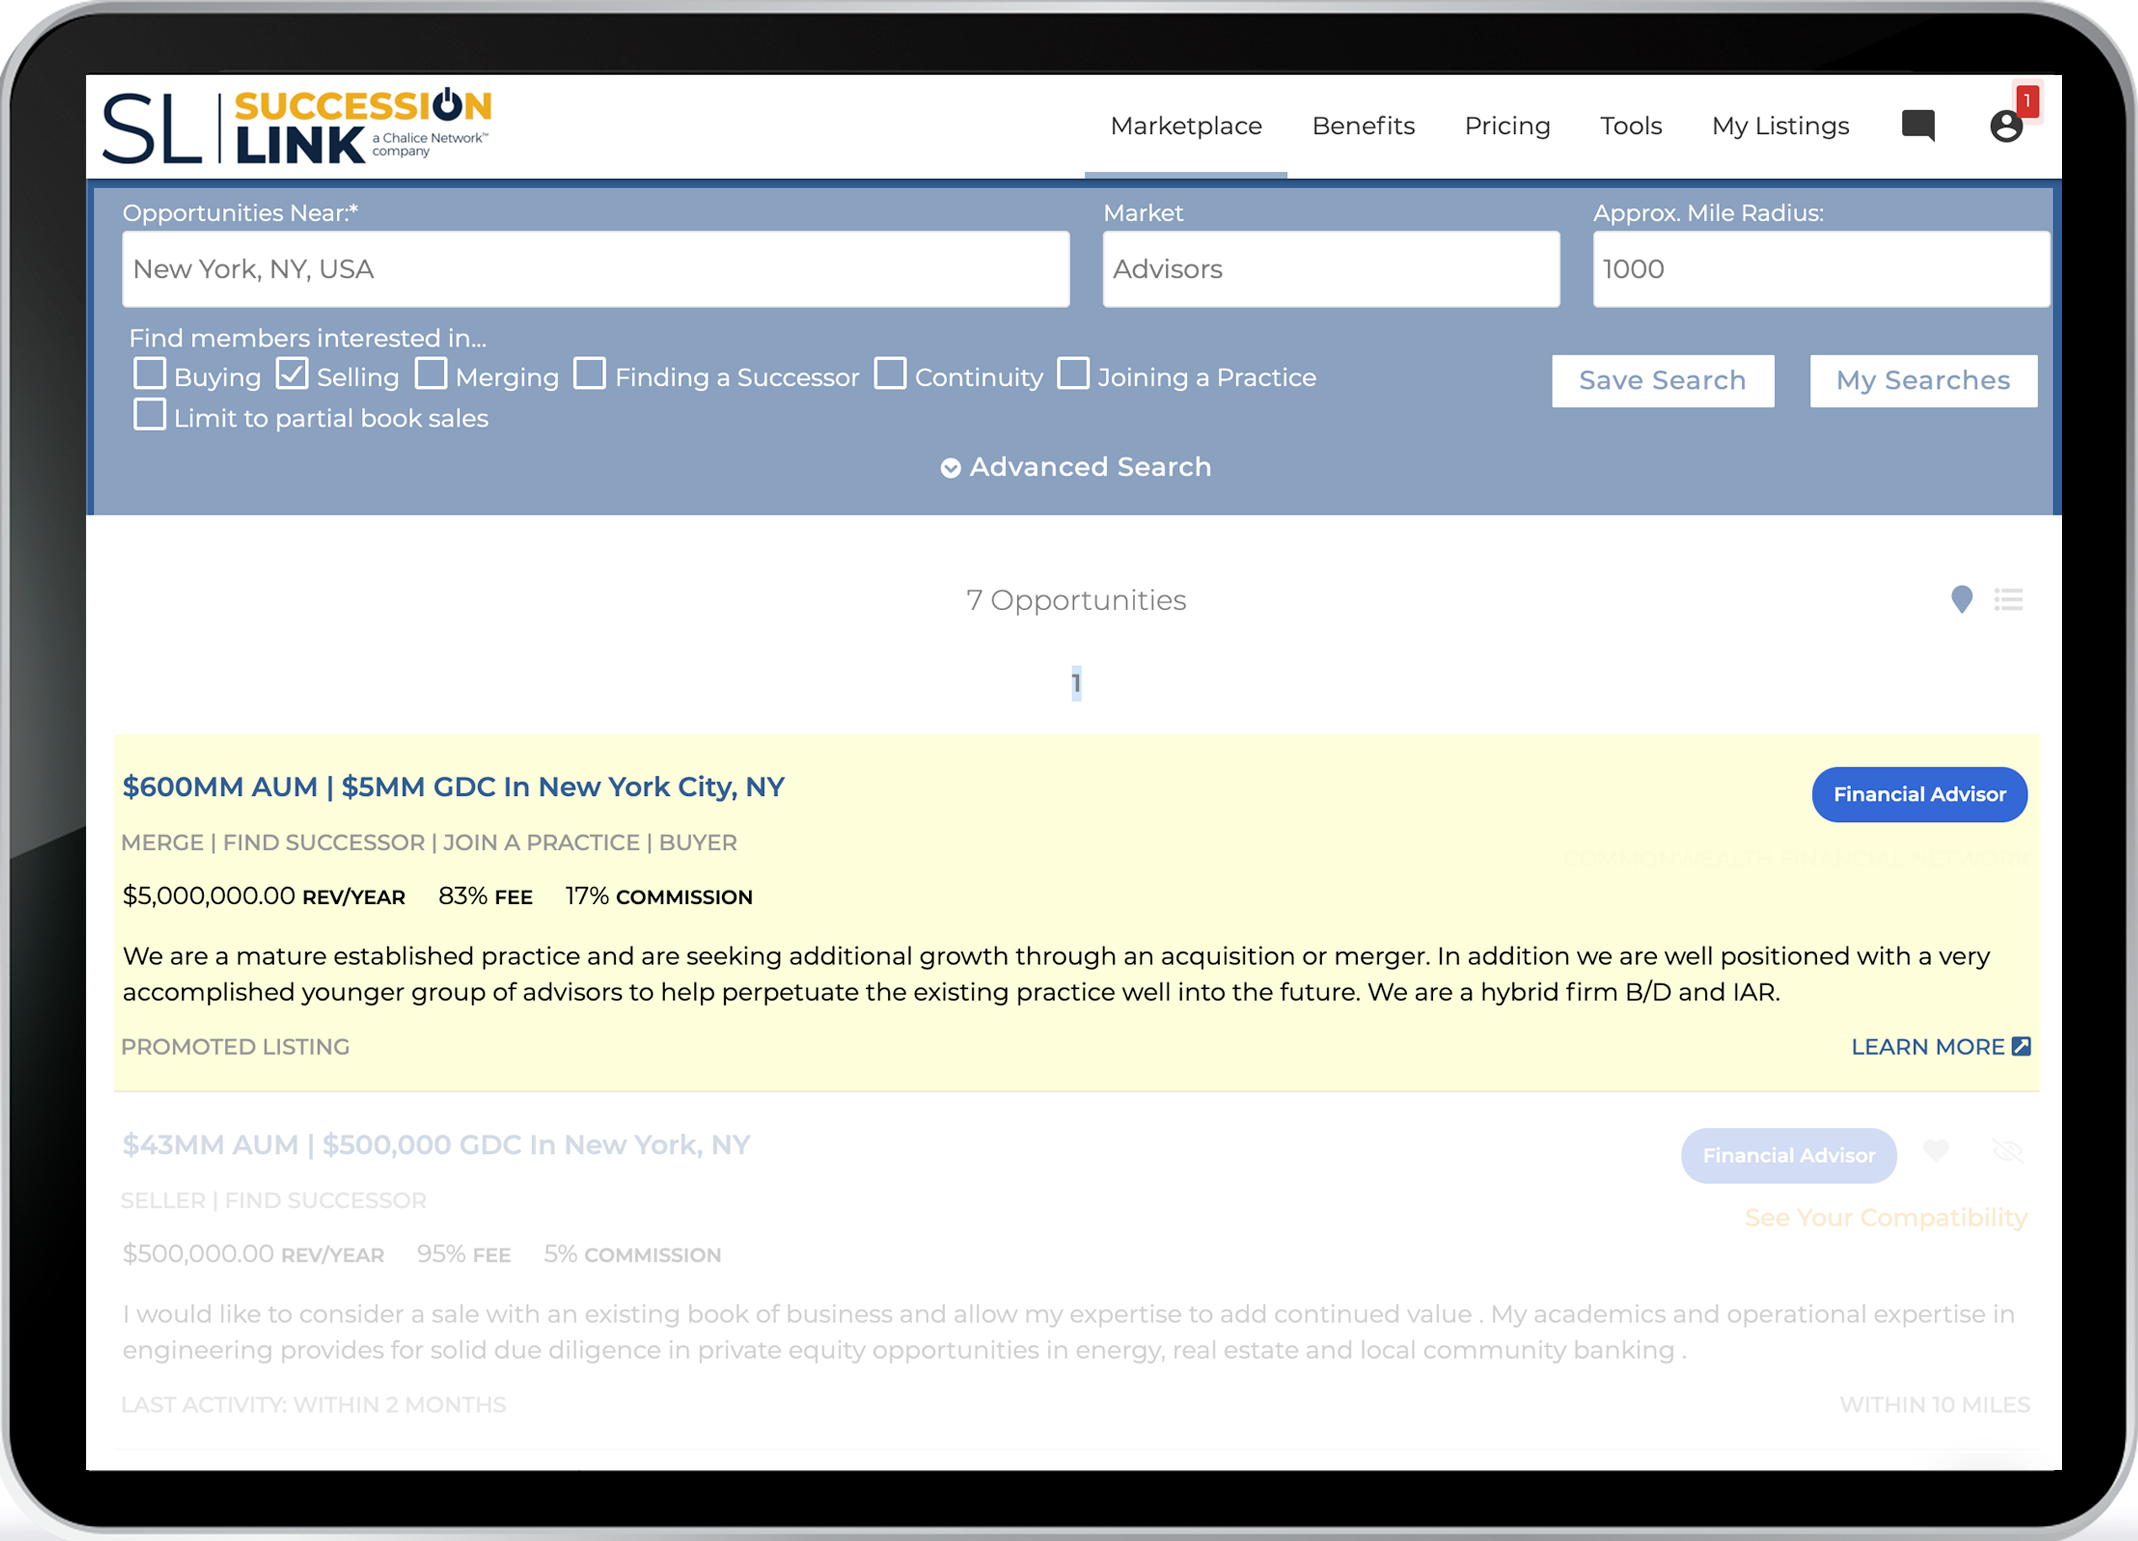
Task: Open the Pricing menu item
Action: [x=1506, y=126]
